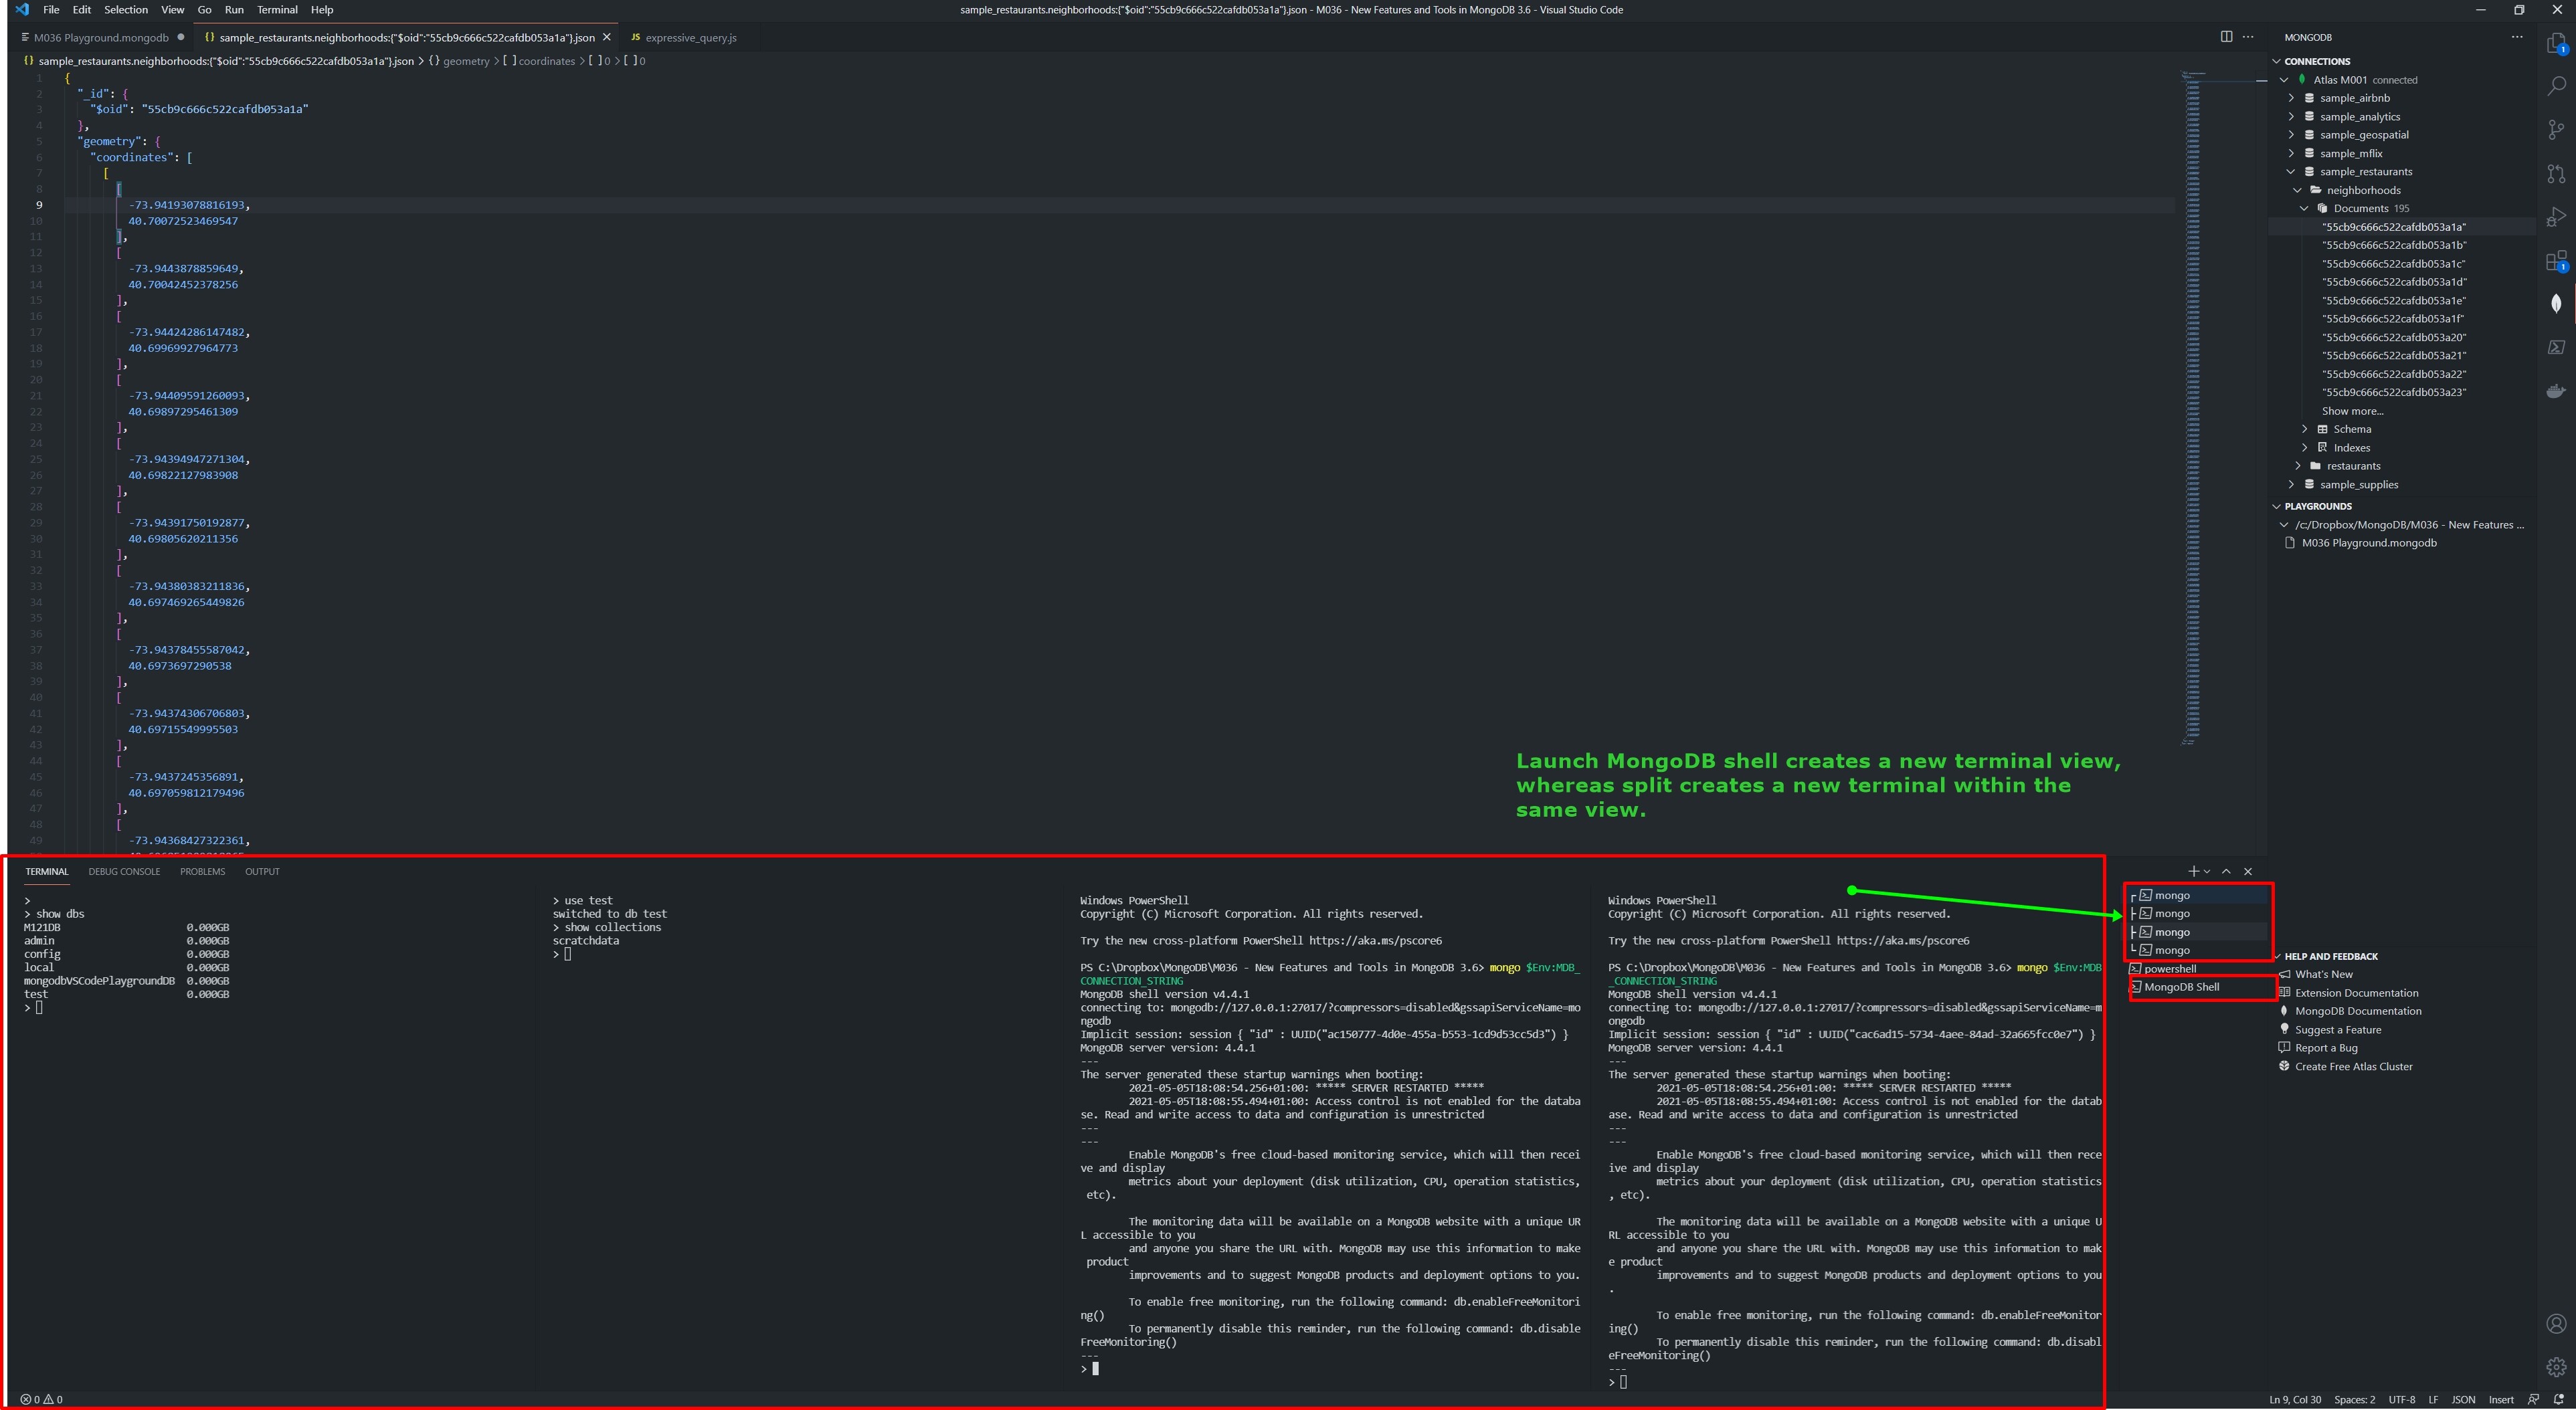The height and width of the screenshot is (1410, 2576).
Task: Click Show more... under Documents list
Action: click(2352, 411)
